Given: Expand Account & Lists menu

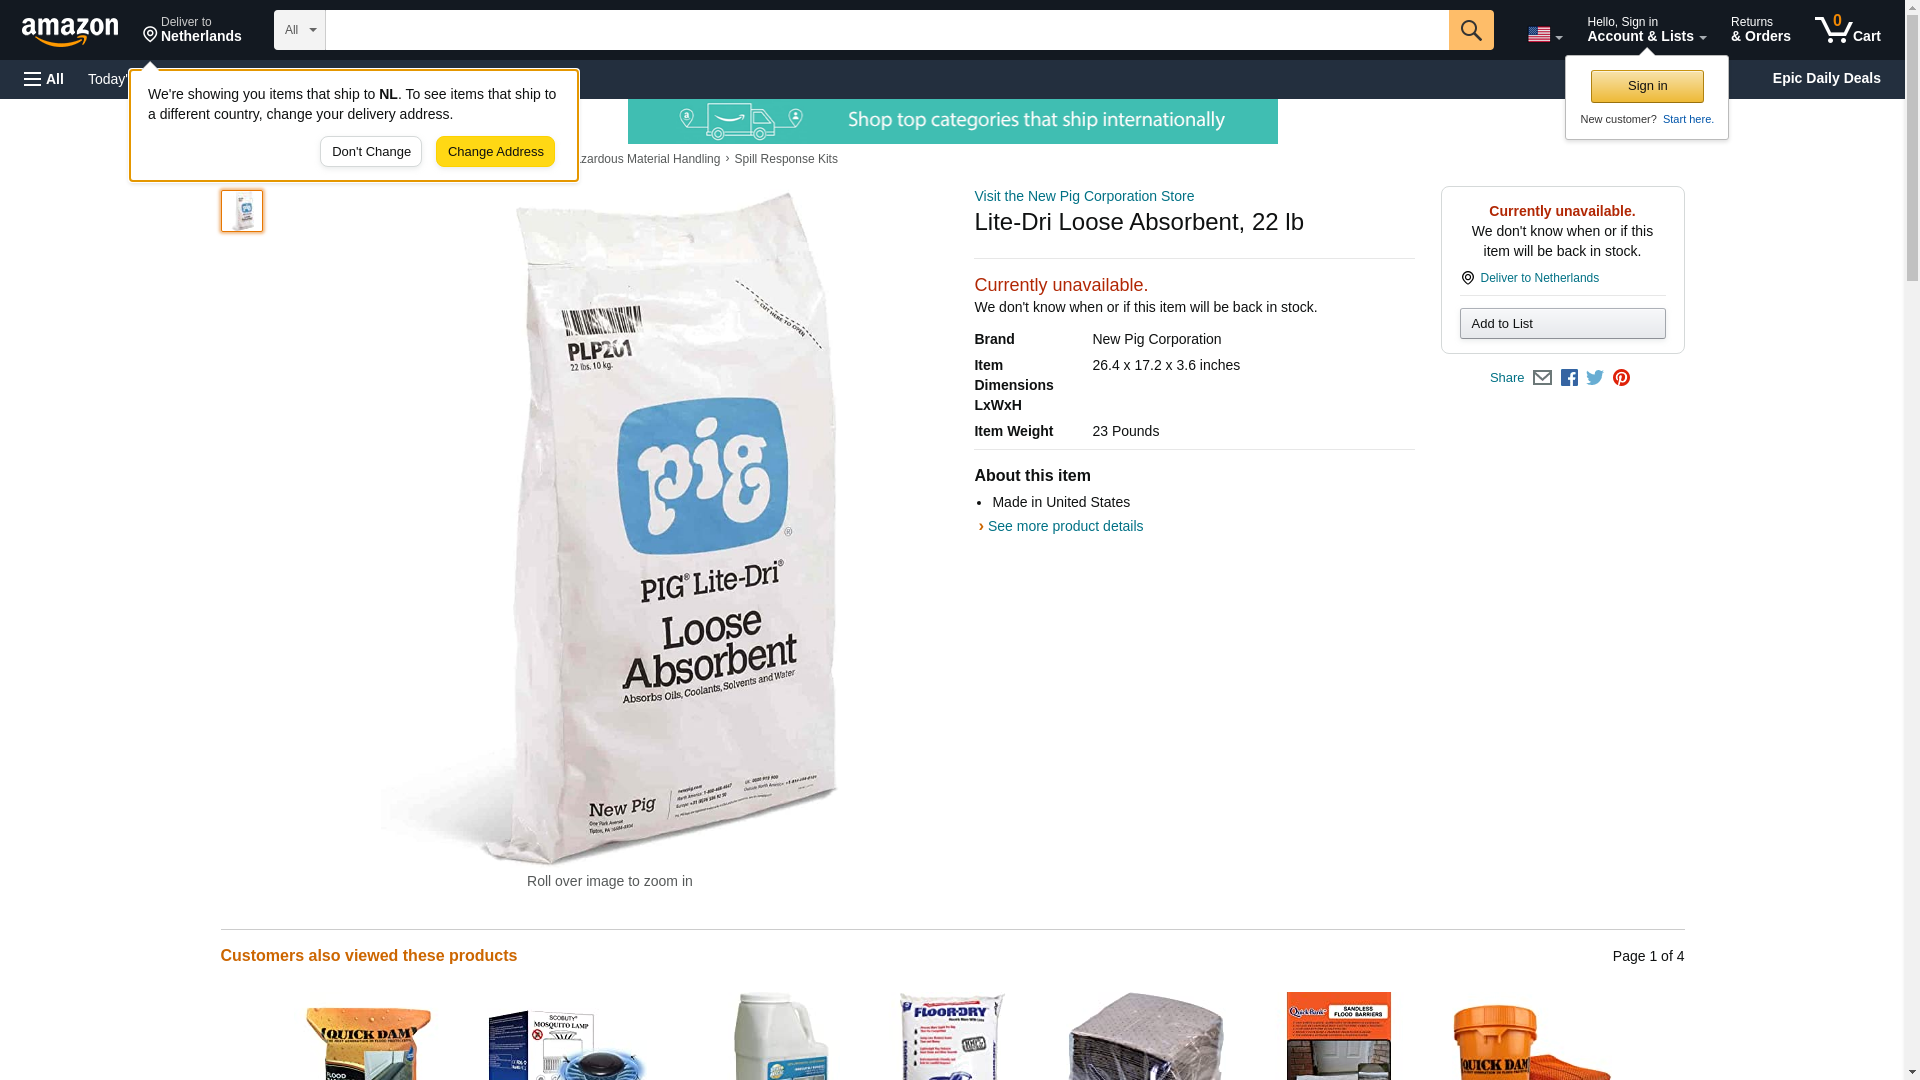Looking at the screenshot, I should point(1646,30).
